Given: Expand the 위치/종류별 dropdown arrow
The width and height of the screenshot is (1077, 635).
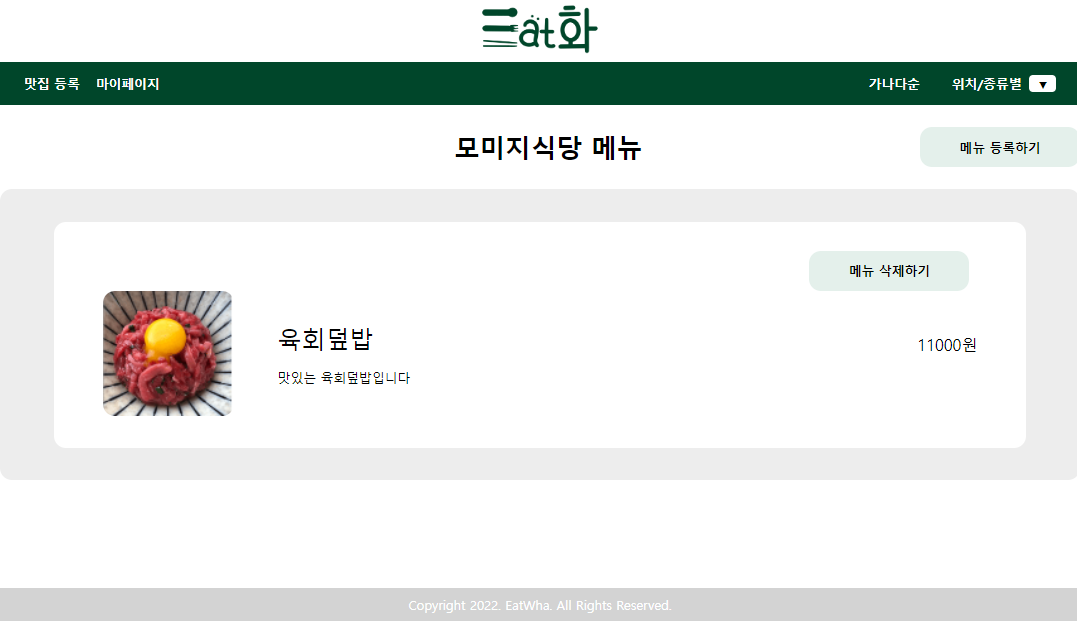Looking at the screenshot, I should coord(1042,84).
